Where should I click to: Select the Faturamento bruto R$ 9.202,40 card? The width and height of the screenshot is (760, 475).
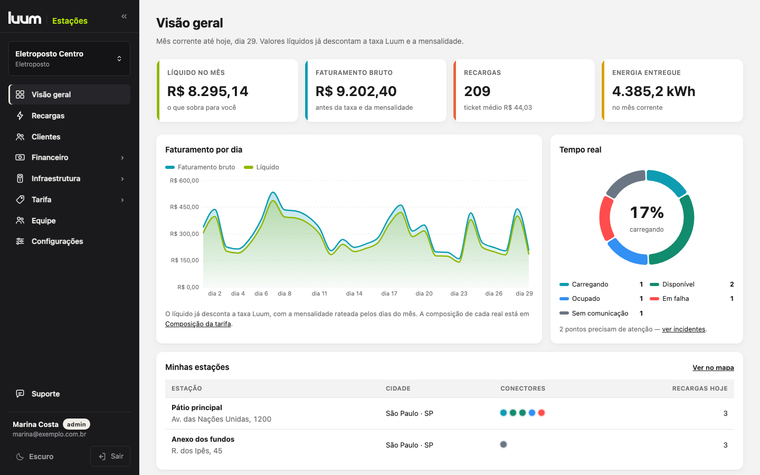[376, 91]
